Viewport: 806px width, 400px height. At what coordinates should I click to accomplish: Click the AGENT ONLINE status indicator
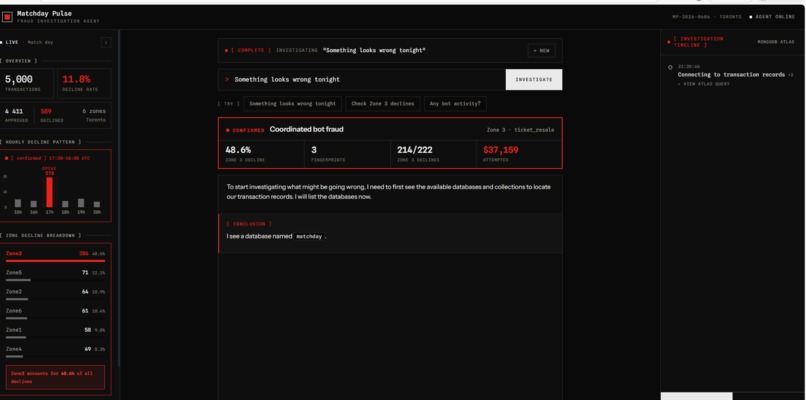772,17
